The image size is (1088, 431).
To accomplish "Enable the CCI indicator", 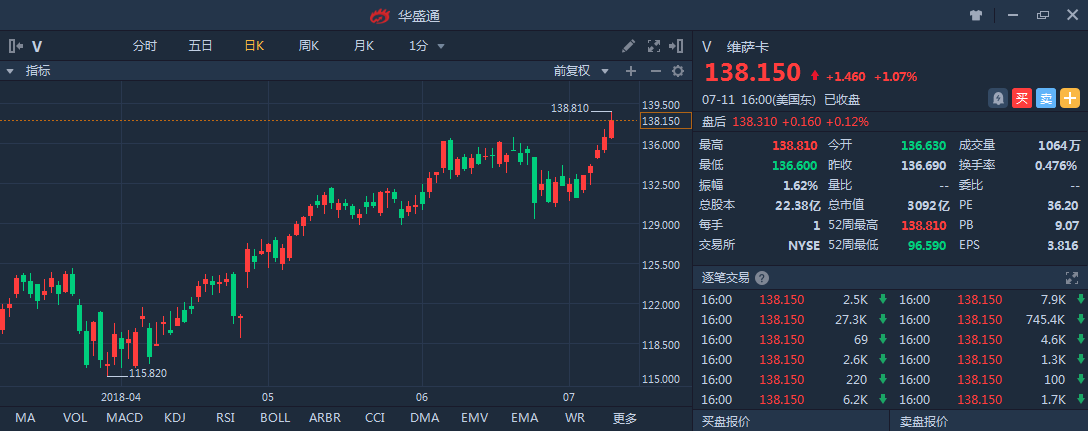I will coord(375,418).
